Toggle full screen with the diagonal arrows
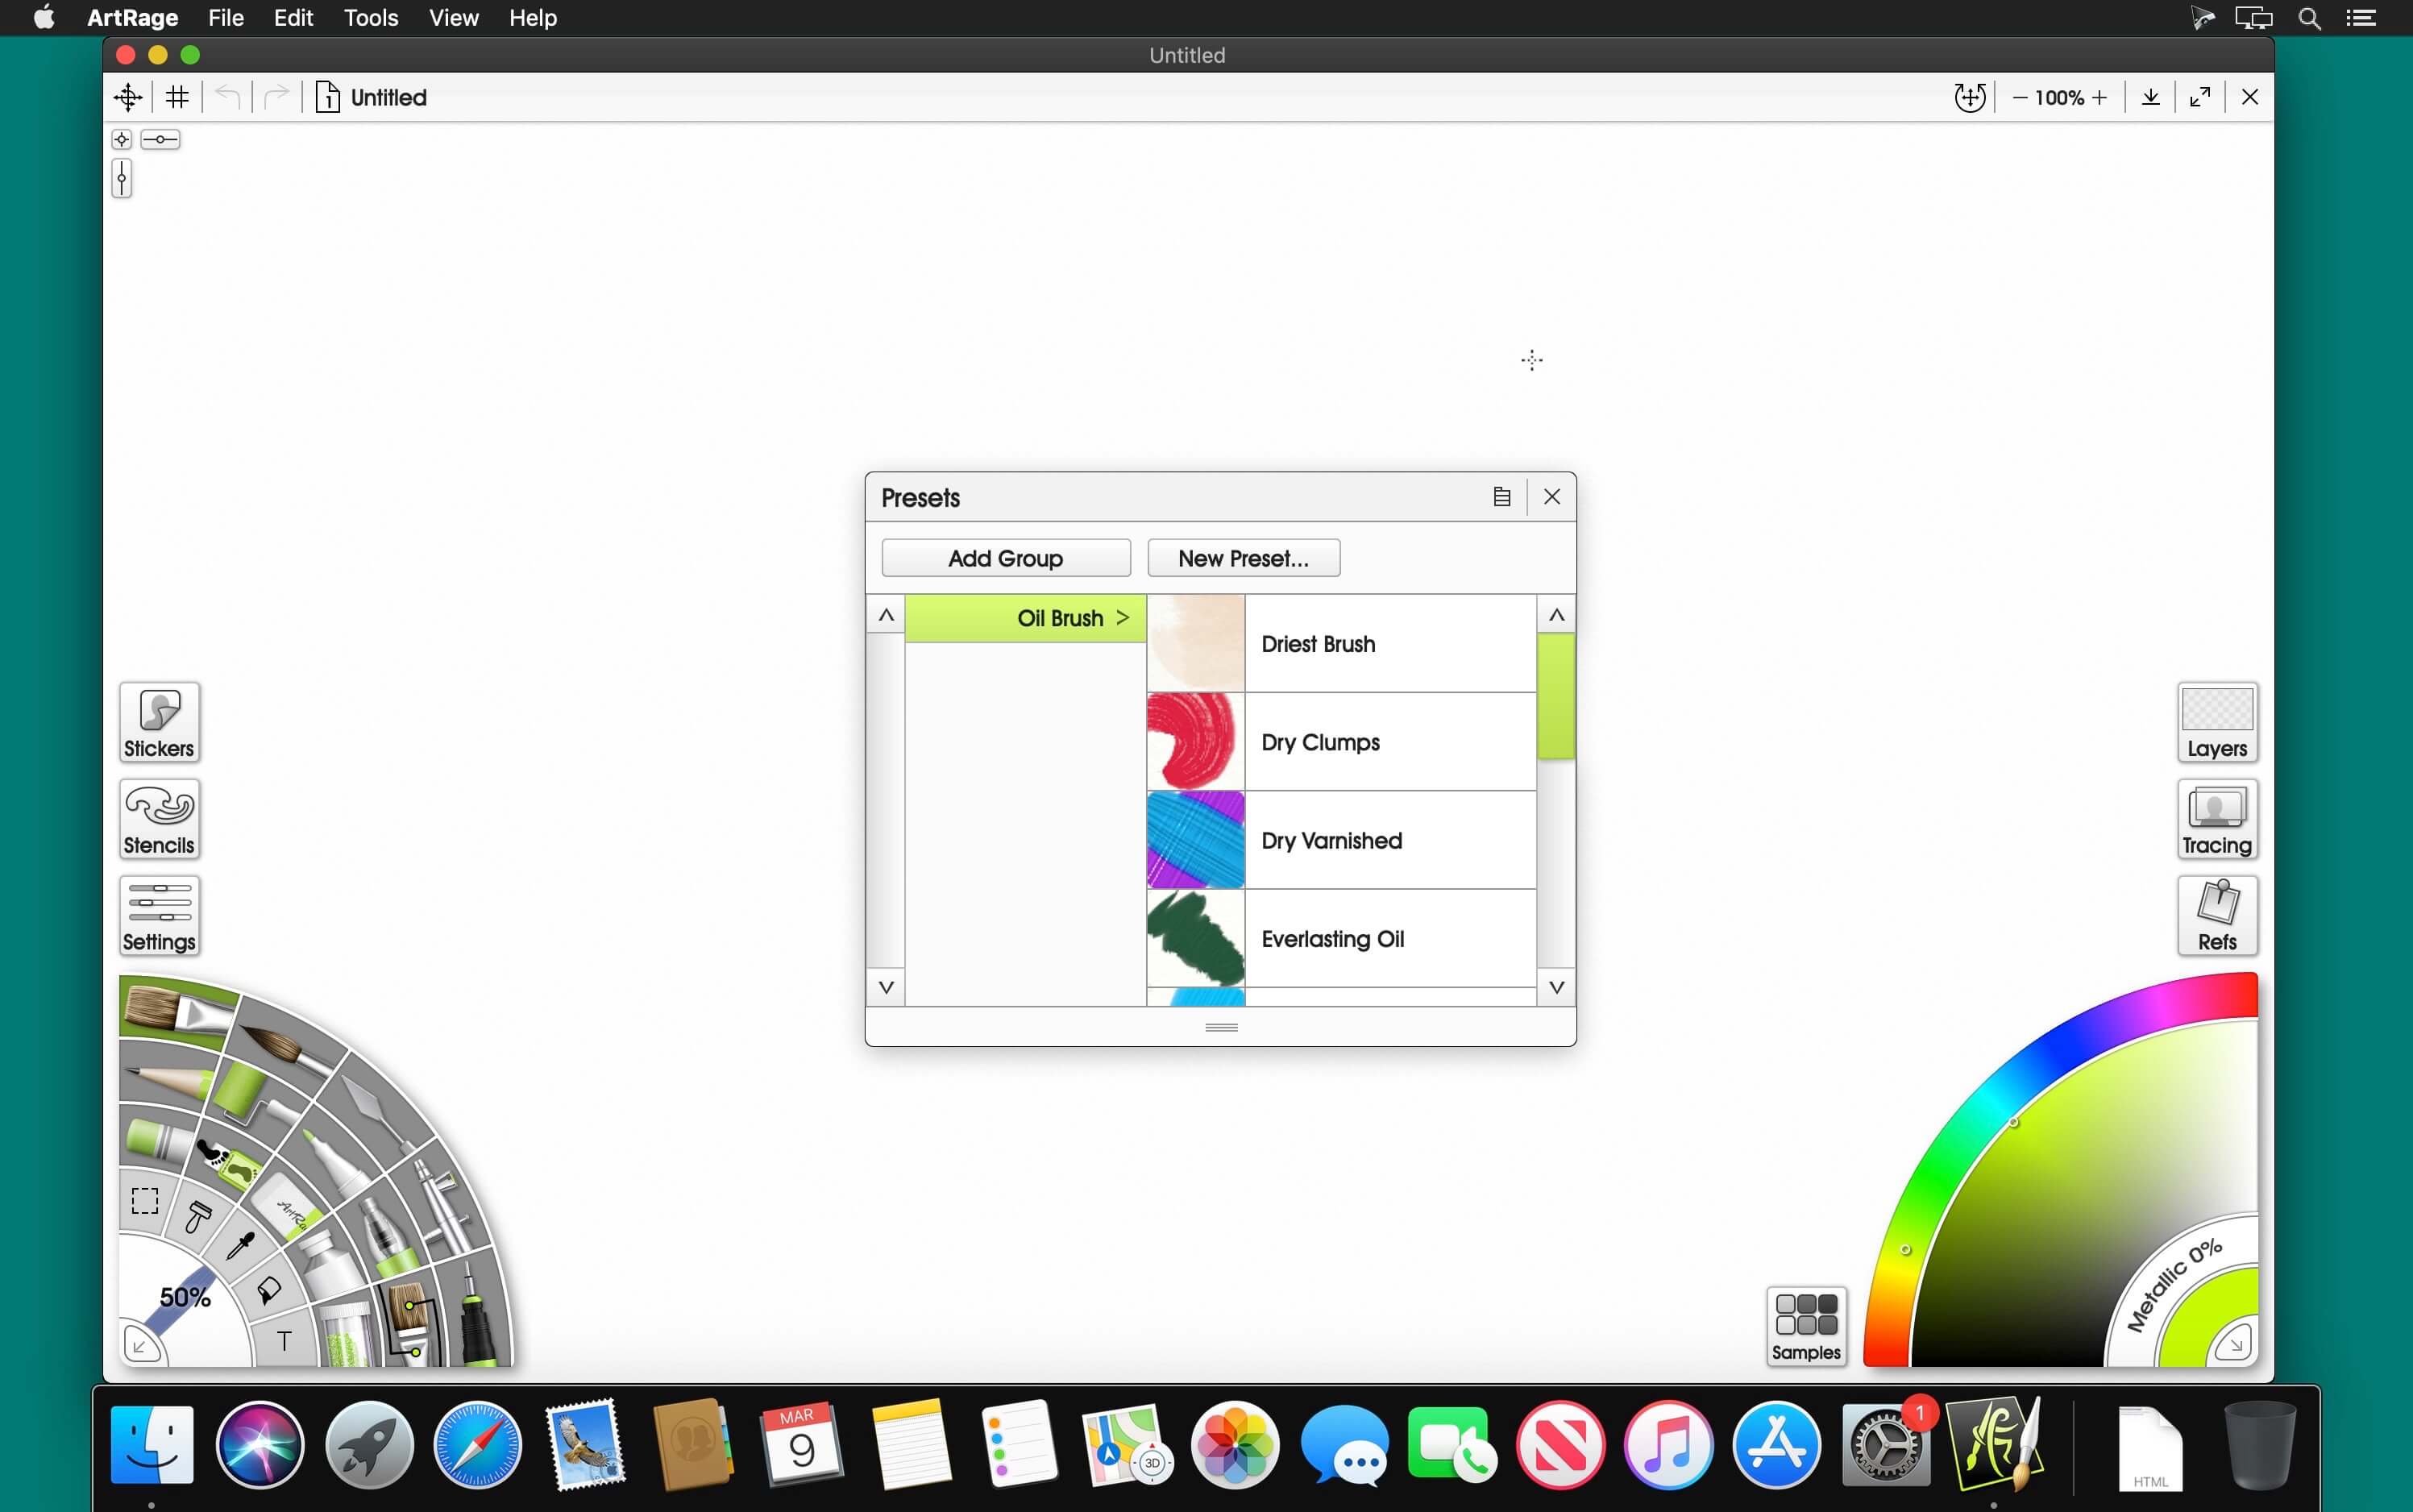 point(2200,97)
